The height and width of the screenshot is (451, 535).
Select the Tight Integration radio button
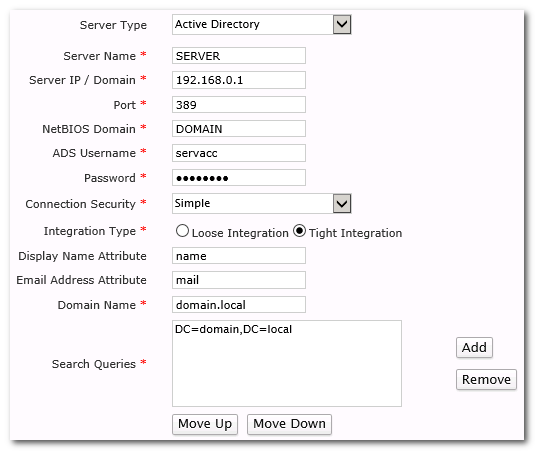(300, 231)
